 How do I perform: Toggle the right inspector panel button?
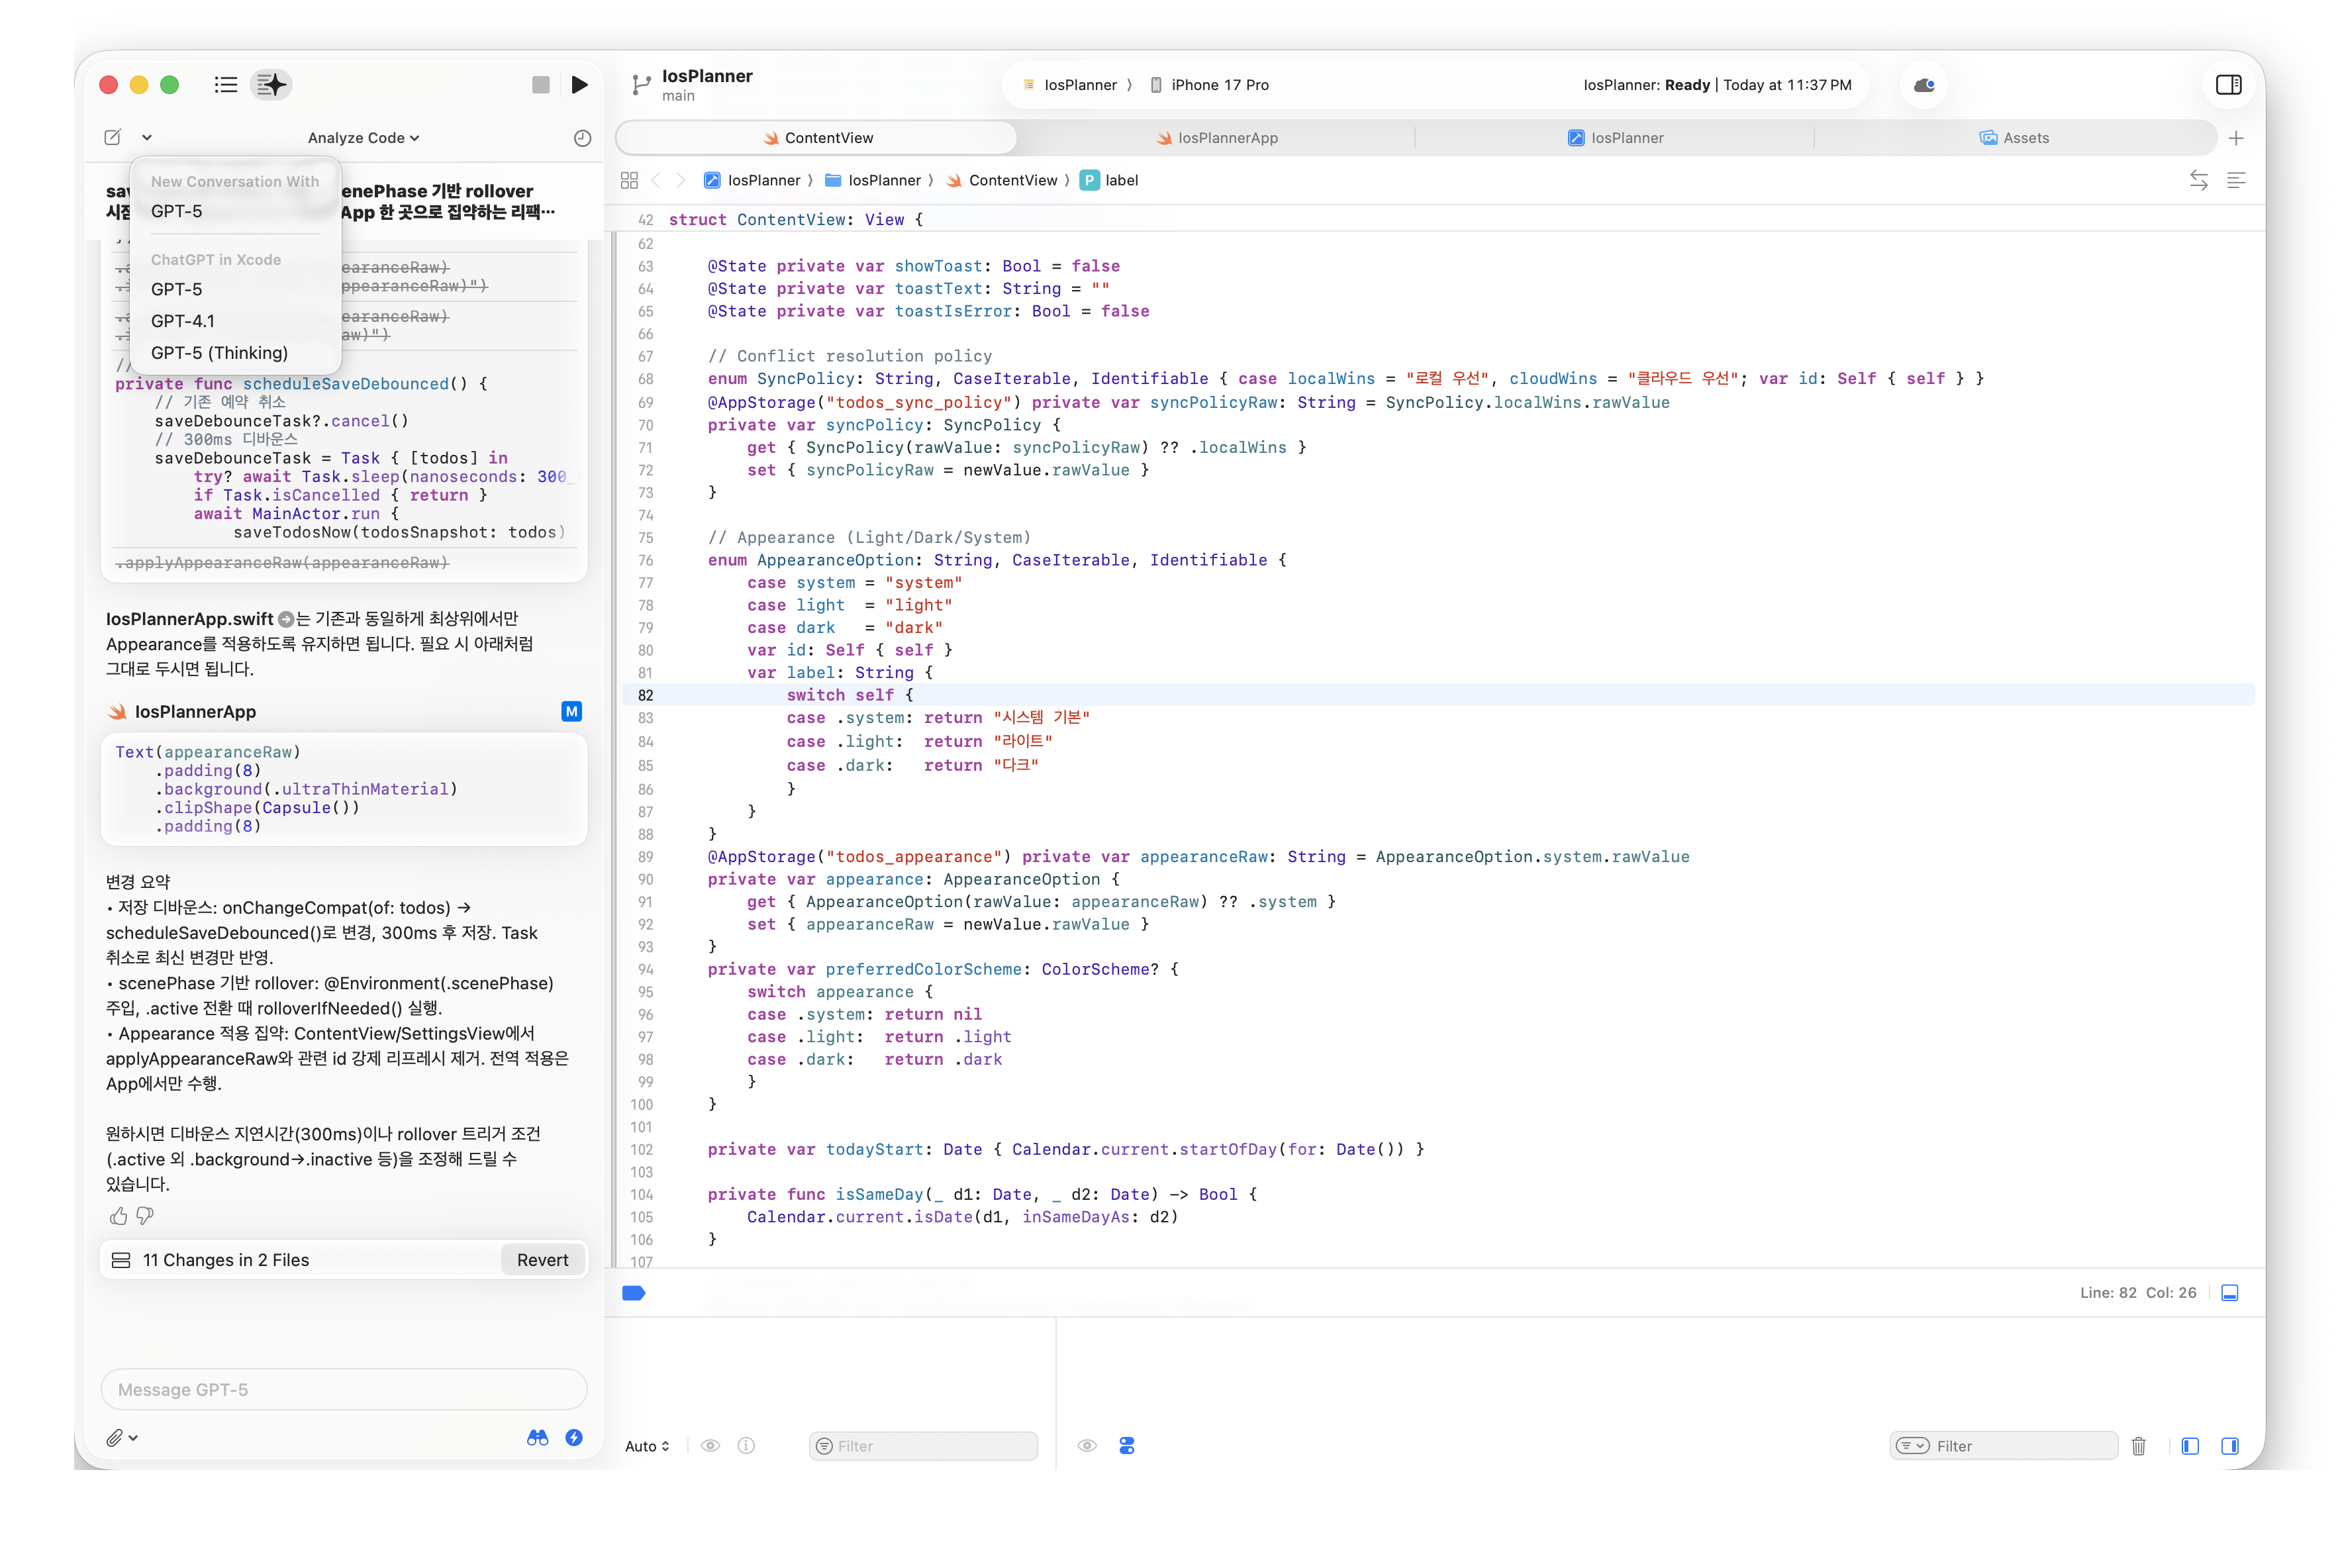click(x=2228, y=85)
